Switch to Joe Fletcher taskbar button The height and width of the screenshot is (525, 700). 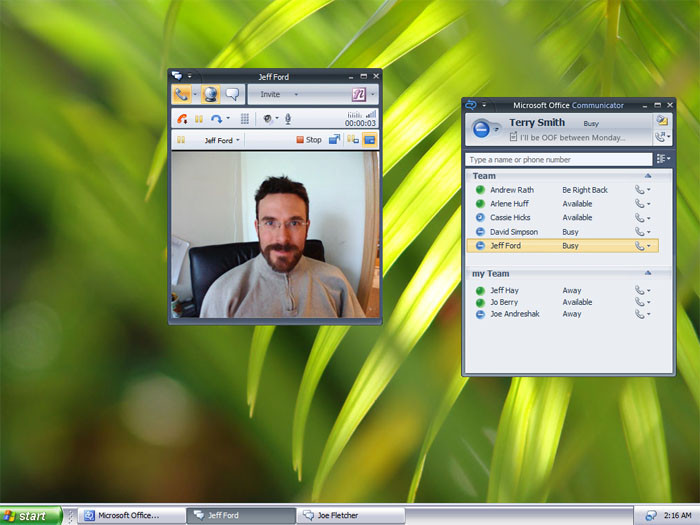click(x=351, y=516)
